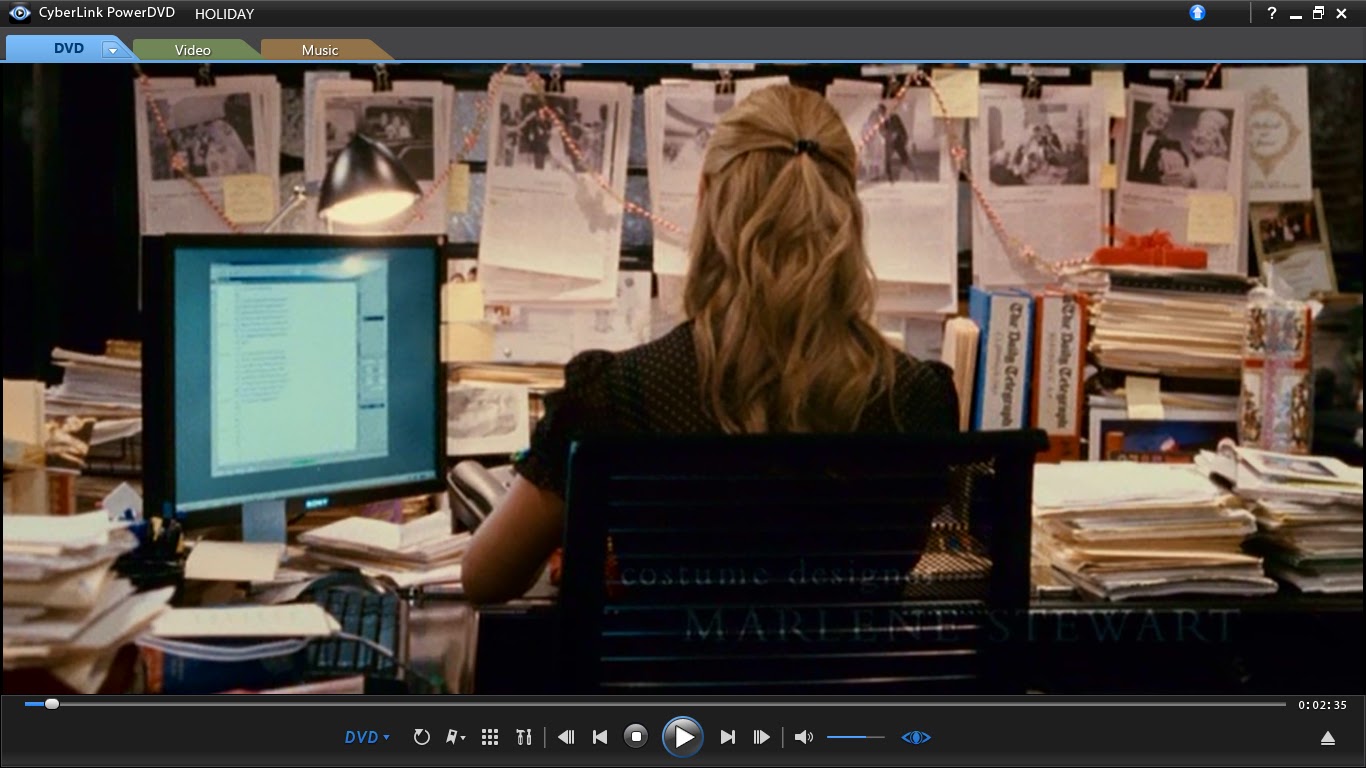Adjust the volume slider

click(856, 737)
